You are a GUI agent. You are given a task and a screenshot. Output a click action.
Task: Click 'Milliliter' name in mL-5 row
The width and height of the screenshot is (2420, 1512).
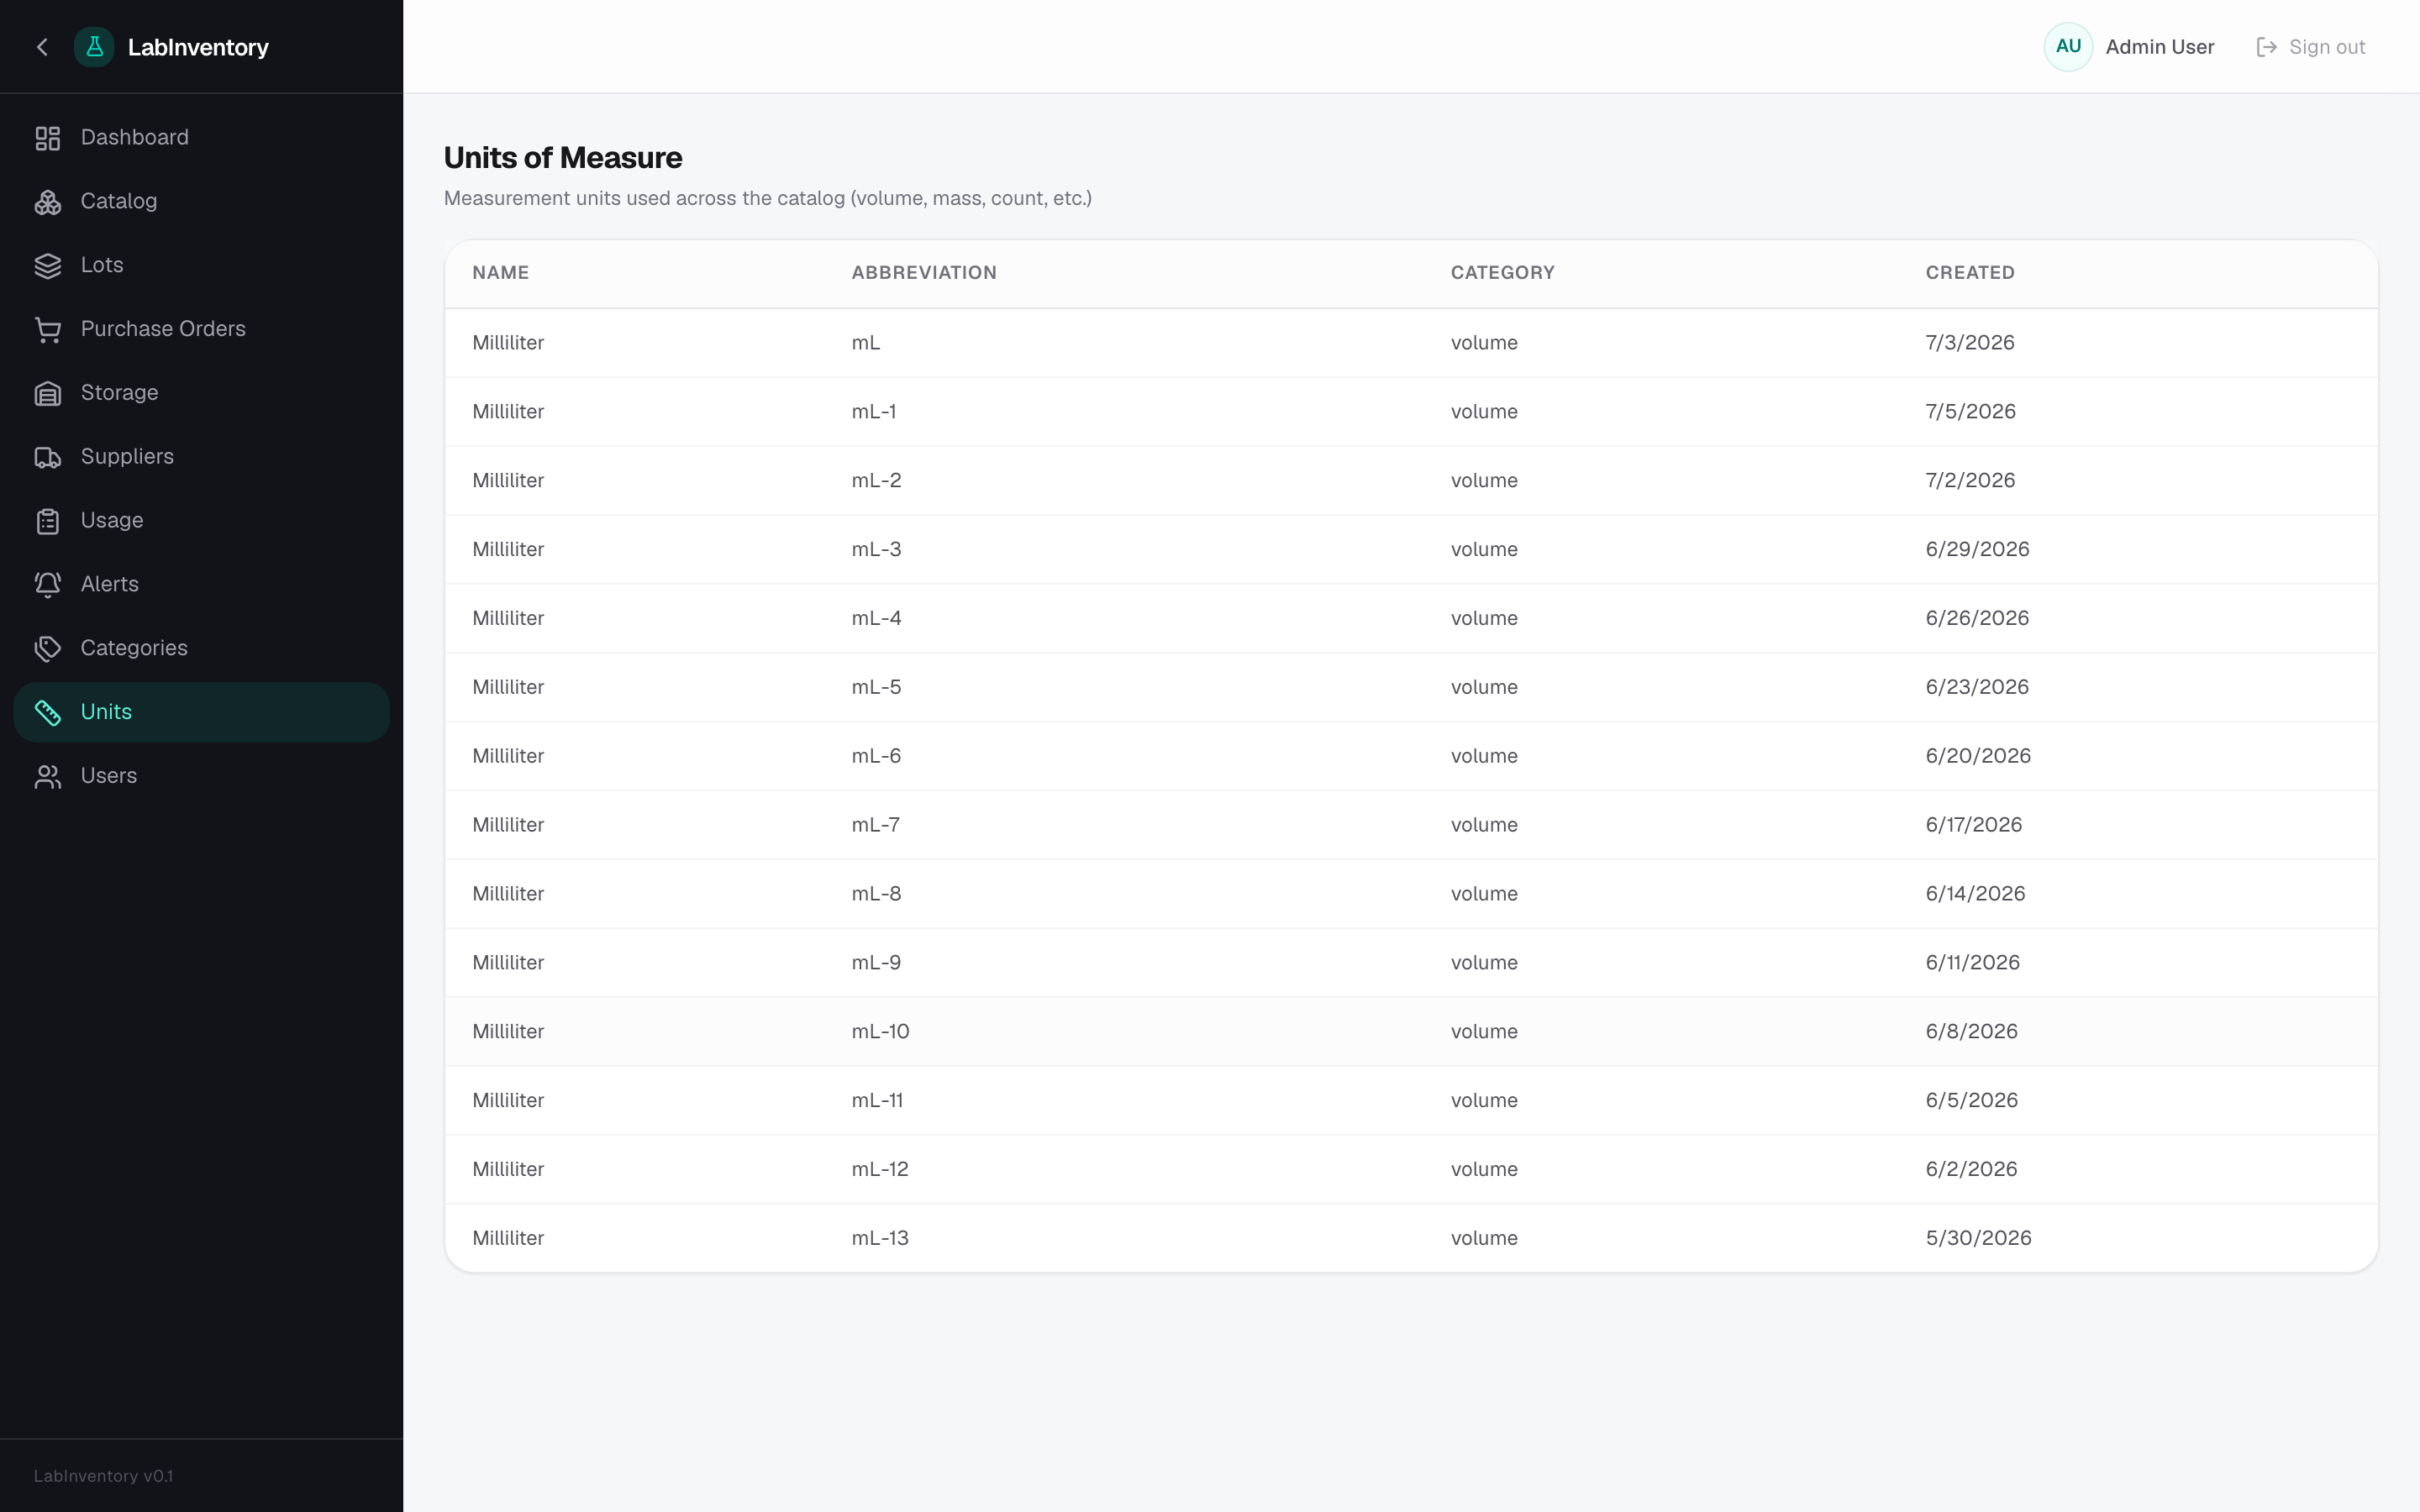click(x=508, y=688)
